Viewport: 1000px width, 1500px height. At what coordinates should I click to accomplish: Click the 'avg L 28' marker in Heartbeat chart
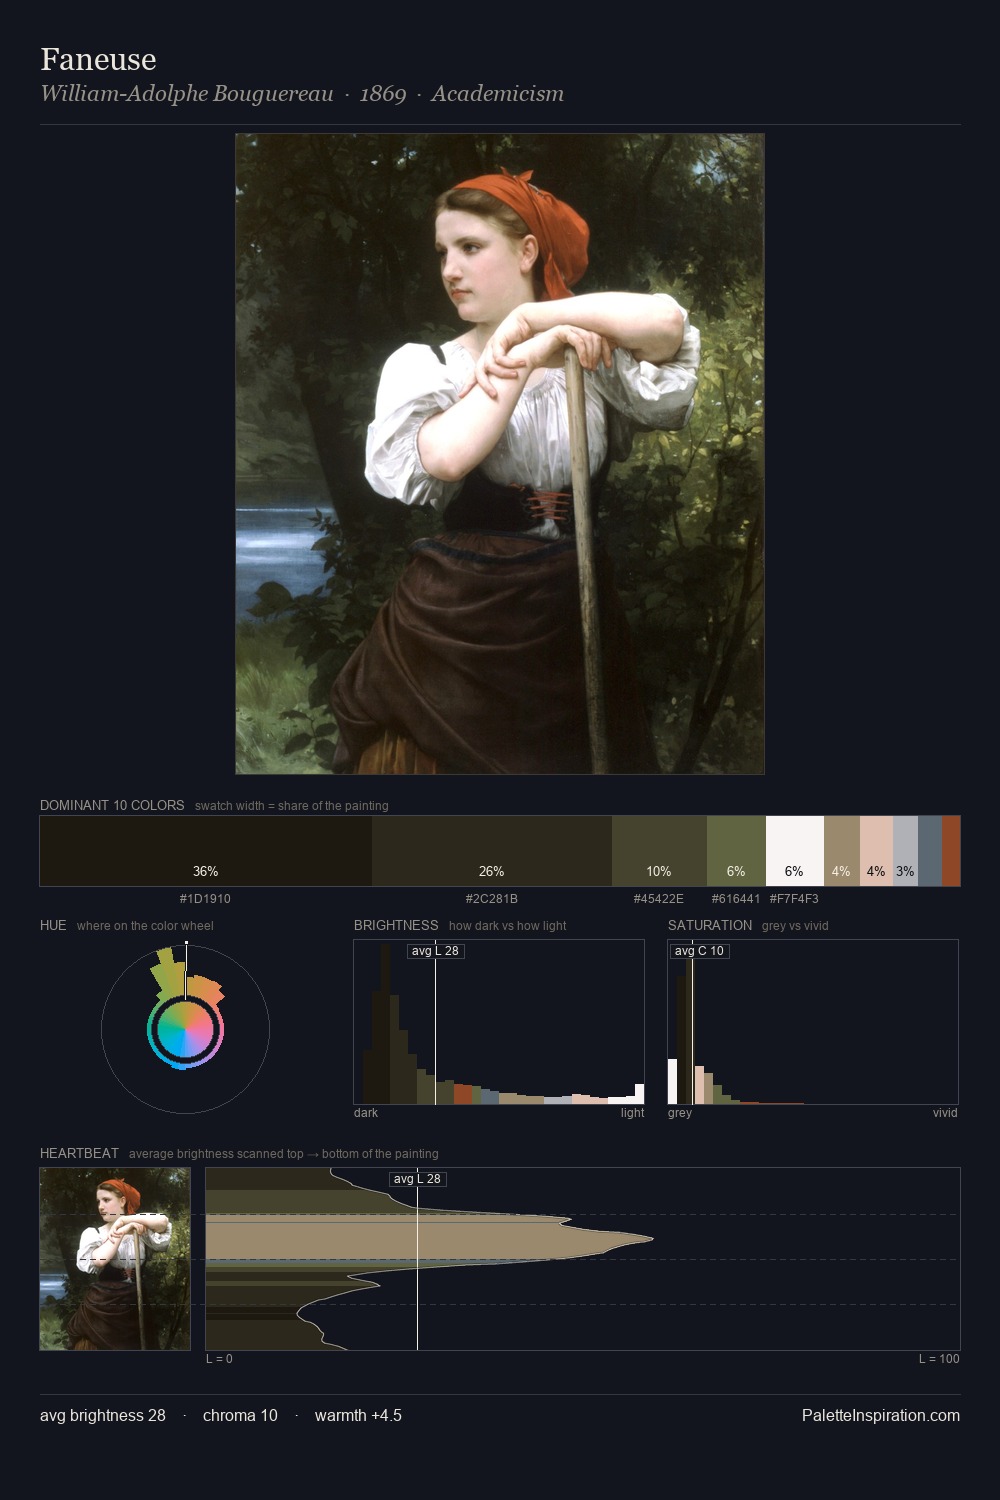tap(417, 1179)
